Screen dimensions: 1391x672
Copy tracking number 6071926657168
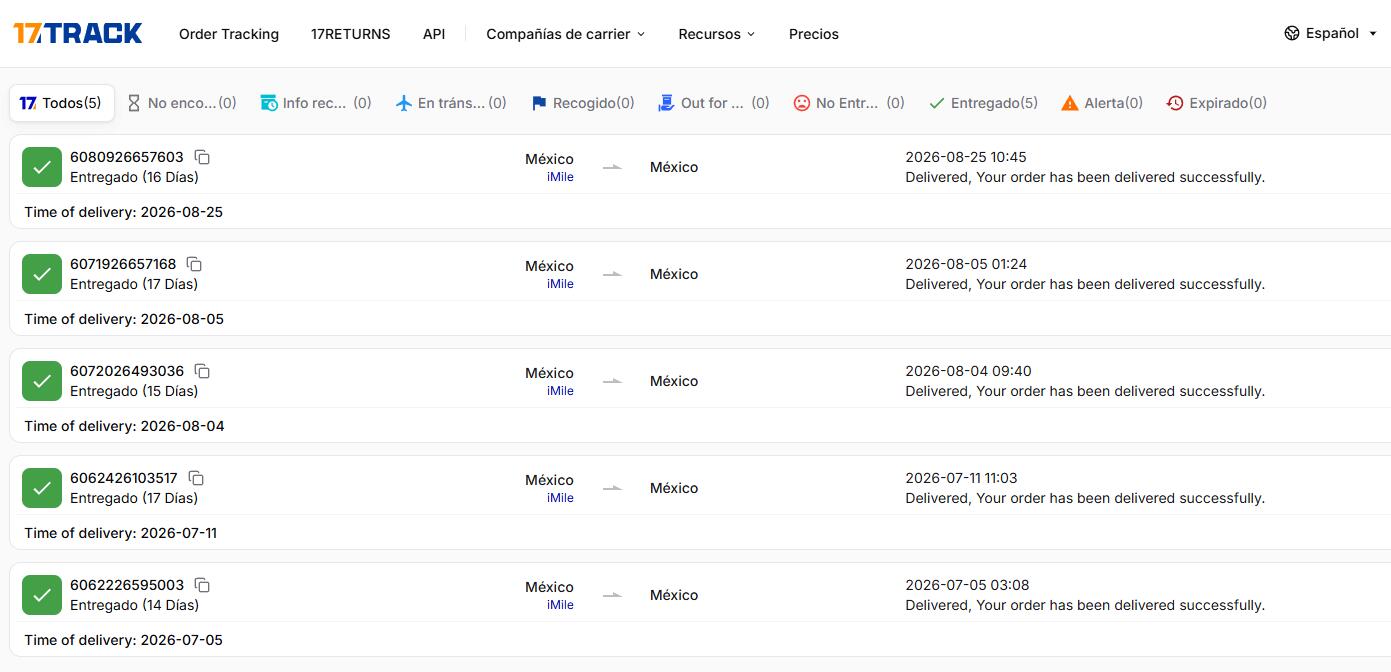coord(194,264)
